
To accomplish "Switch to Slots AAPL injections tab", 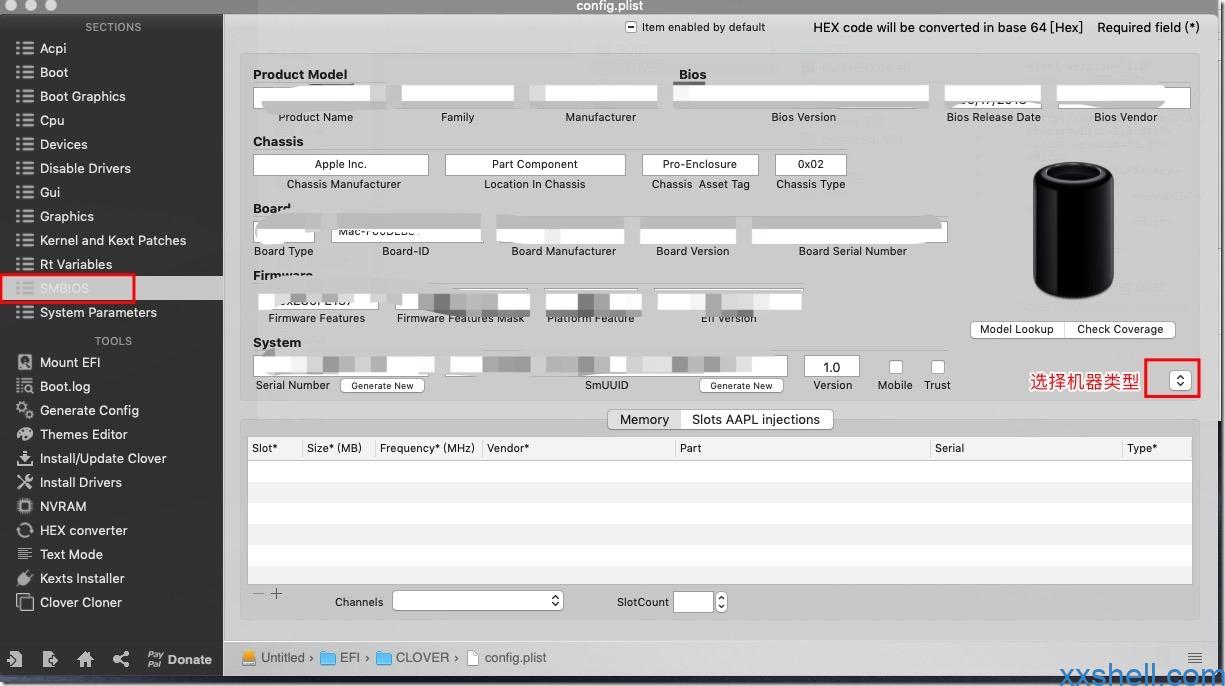I will (756, 419).
